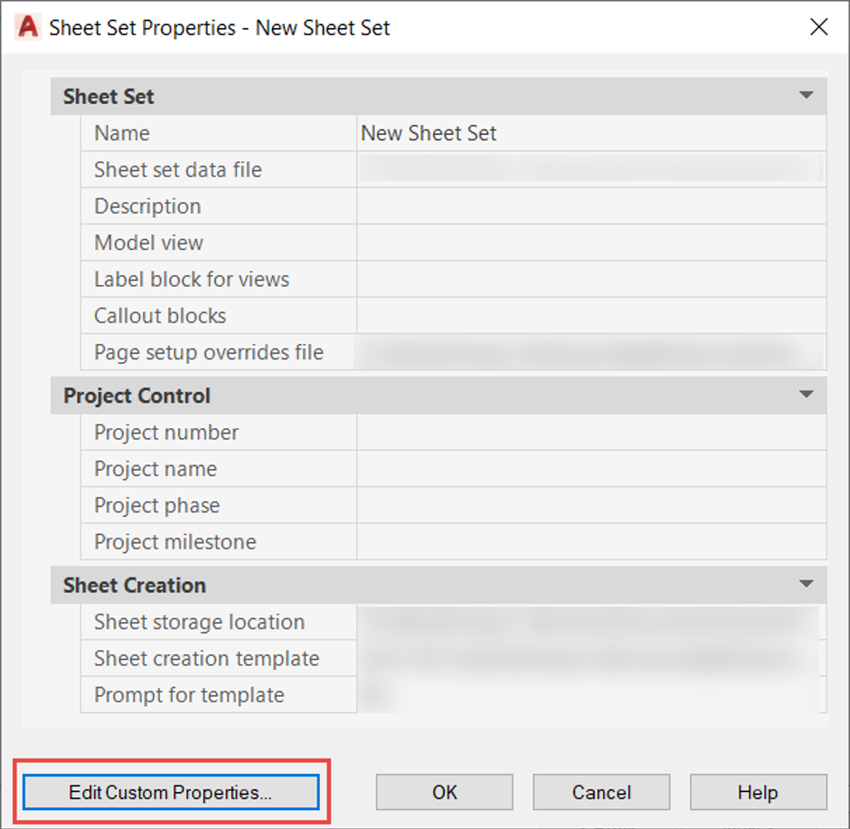The height and width of the screenshot is (829, 850).
Task: Open Help for sheet set properties
Action: (757, 793)
